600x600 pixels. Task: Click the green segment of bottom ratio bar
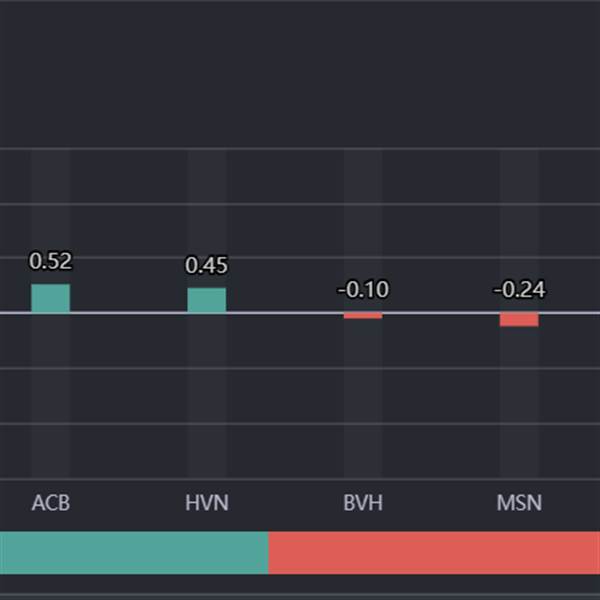click(x=134, y=553)
